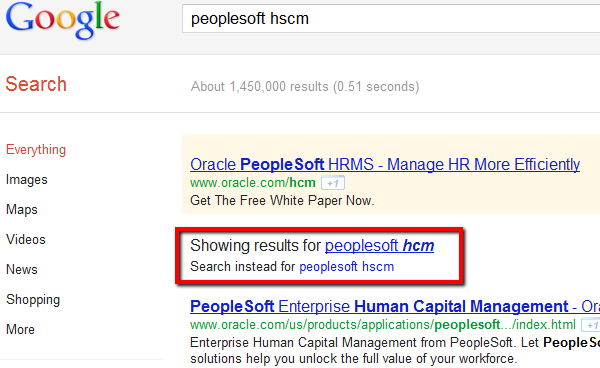Click the Google logo
This screenshot has width=600, height=368.
(x=63, y=20)
